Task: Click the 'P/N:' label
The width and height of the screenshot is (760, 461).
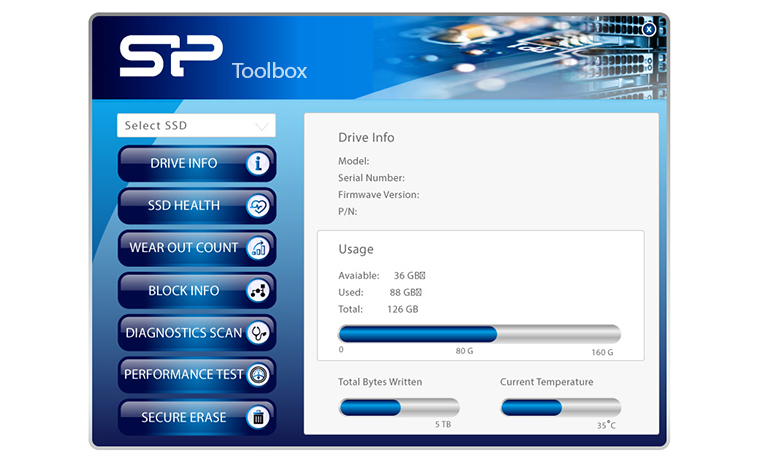Action: pos(348,212)
